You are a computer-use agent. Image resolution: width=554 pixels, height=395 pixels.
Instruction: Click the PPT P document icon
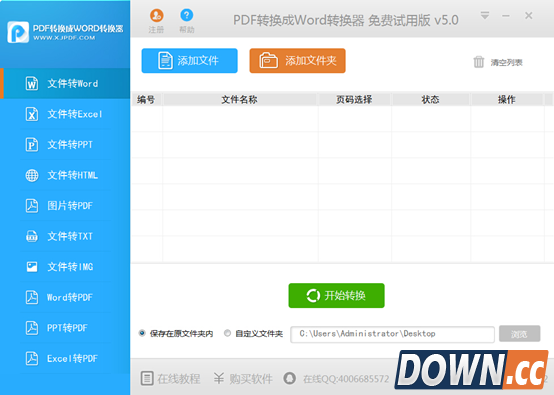coord(32,145)
